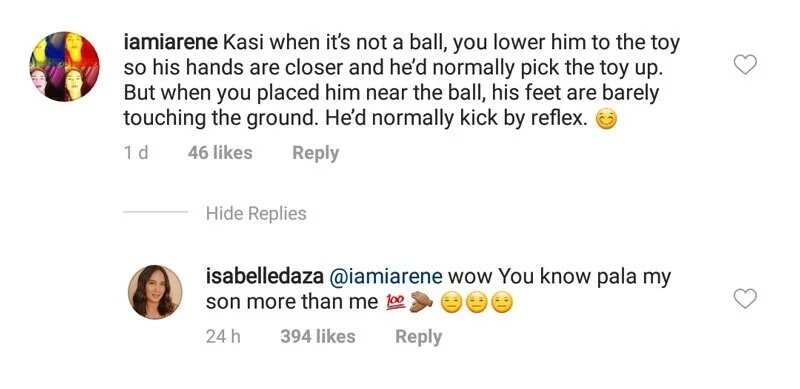Screen dimensions: 800x389
Task: Click the isabelledaza username
Action: pos(264,277)
